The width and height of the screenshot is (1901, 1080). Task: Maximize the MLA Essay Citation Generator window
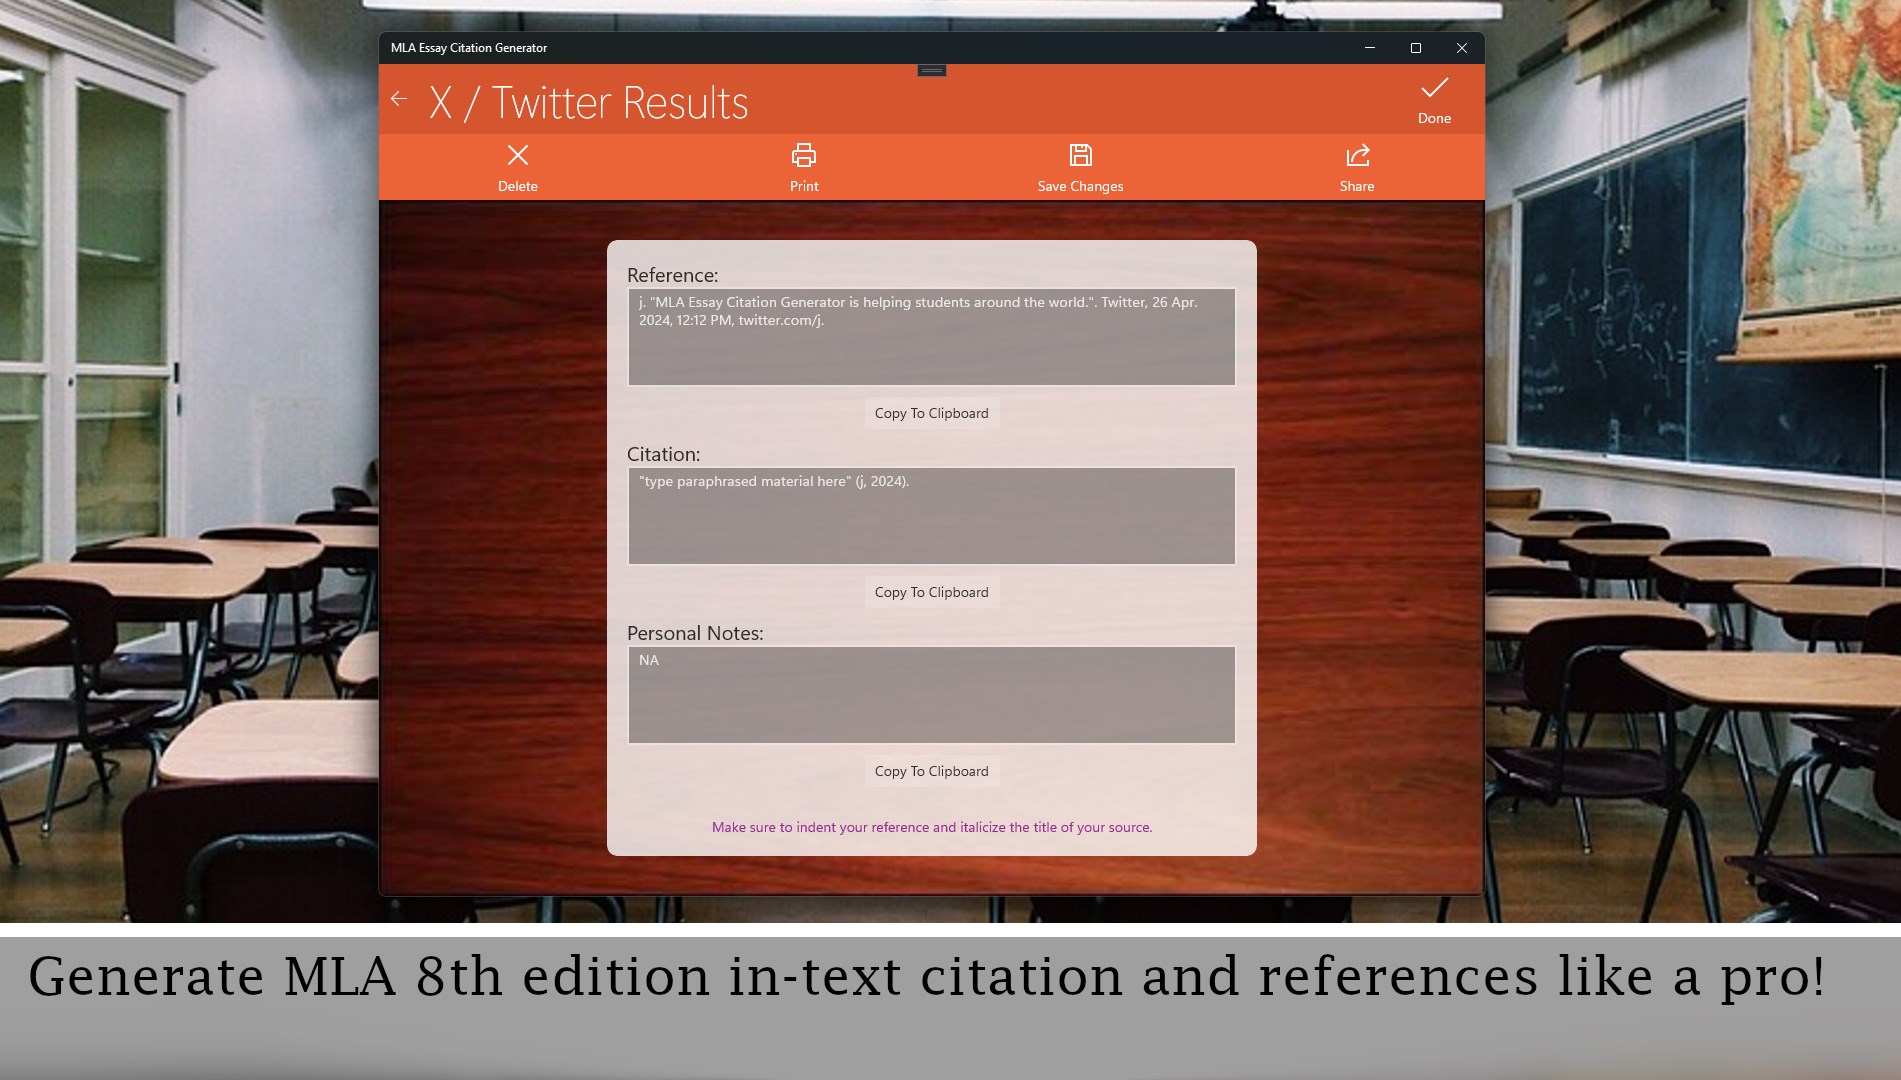pyautogui.click(x=1416, y=48)
